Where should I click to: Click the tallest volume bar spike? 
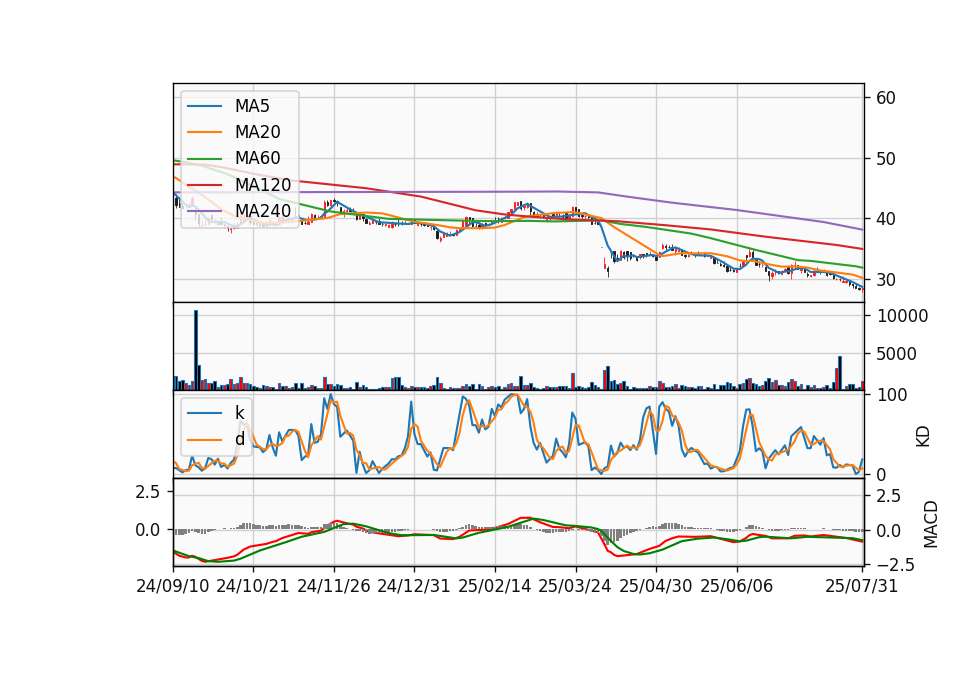pyautogui.click(x=196, y=350)
